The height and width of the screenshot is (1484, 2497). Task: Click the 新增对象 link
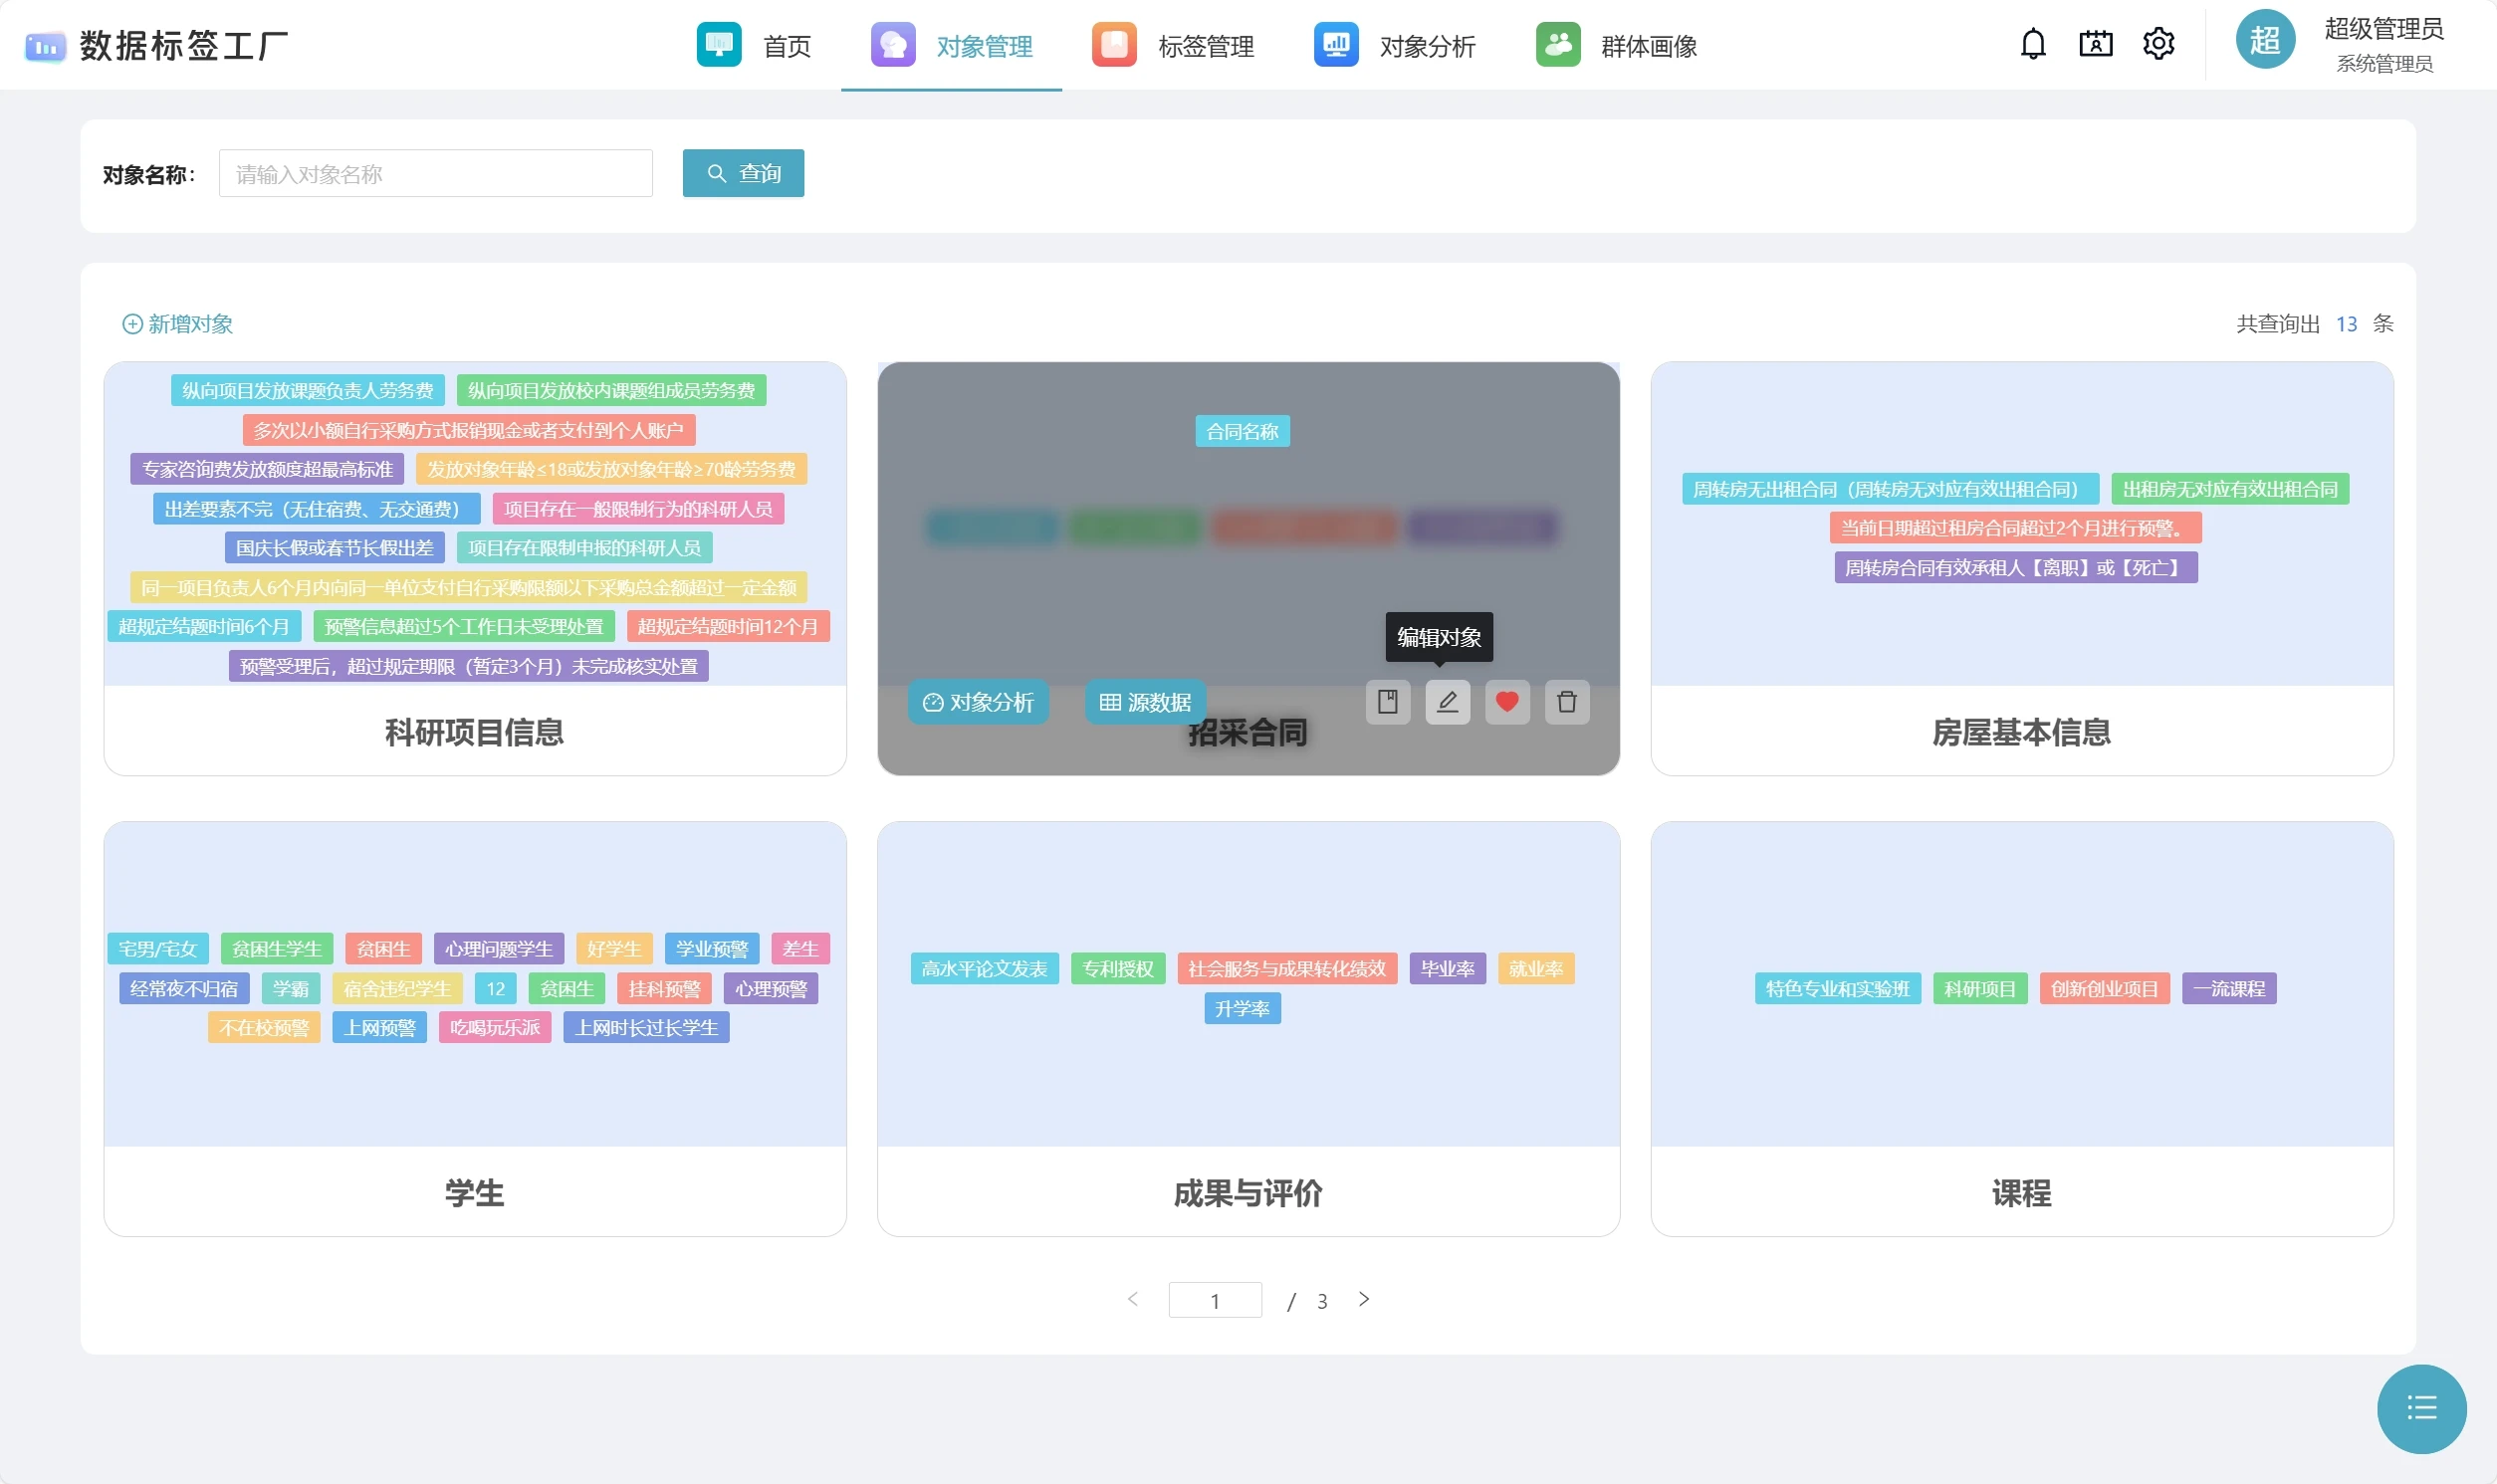point(178,324)
